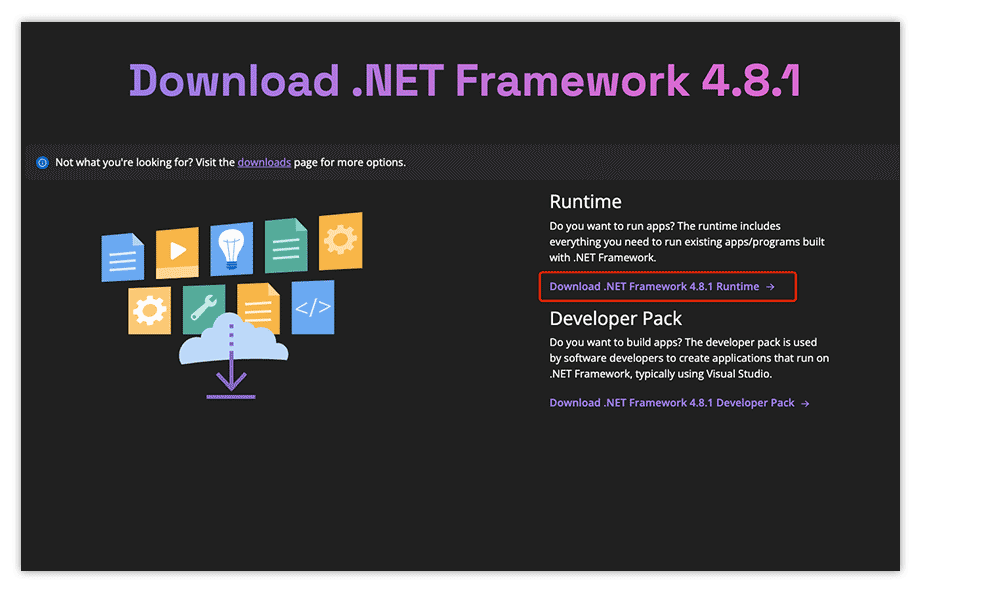Viewport: 1000px width, 601px height.
Task: Click the wrench file icon in illustration
Action: [203, 309]
